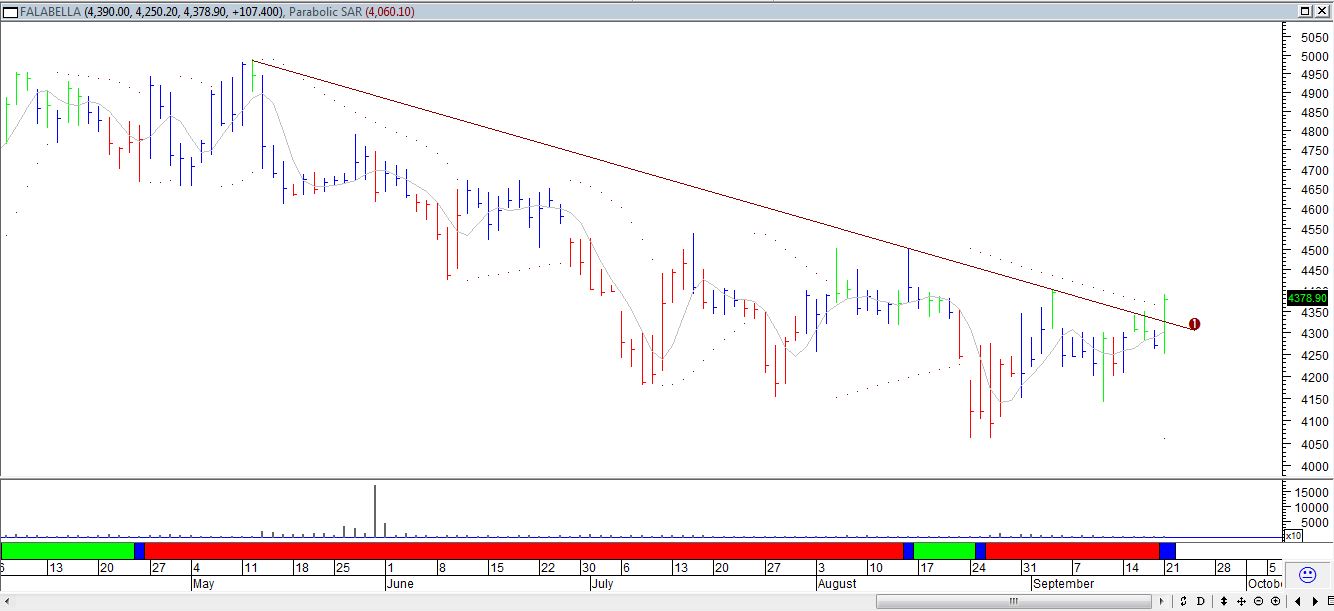Click the blue smiley face icon
1334x611 pixels.
point(1307,575)
